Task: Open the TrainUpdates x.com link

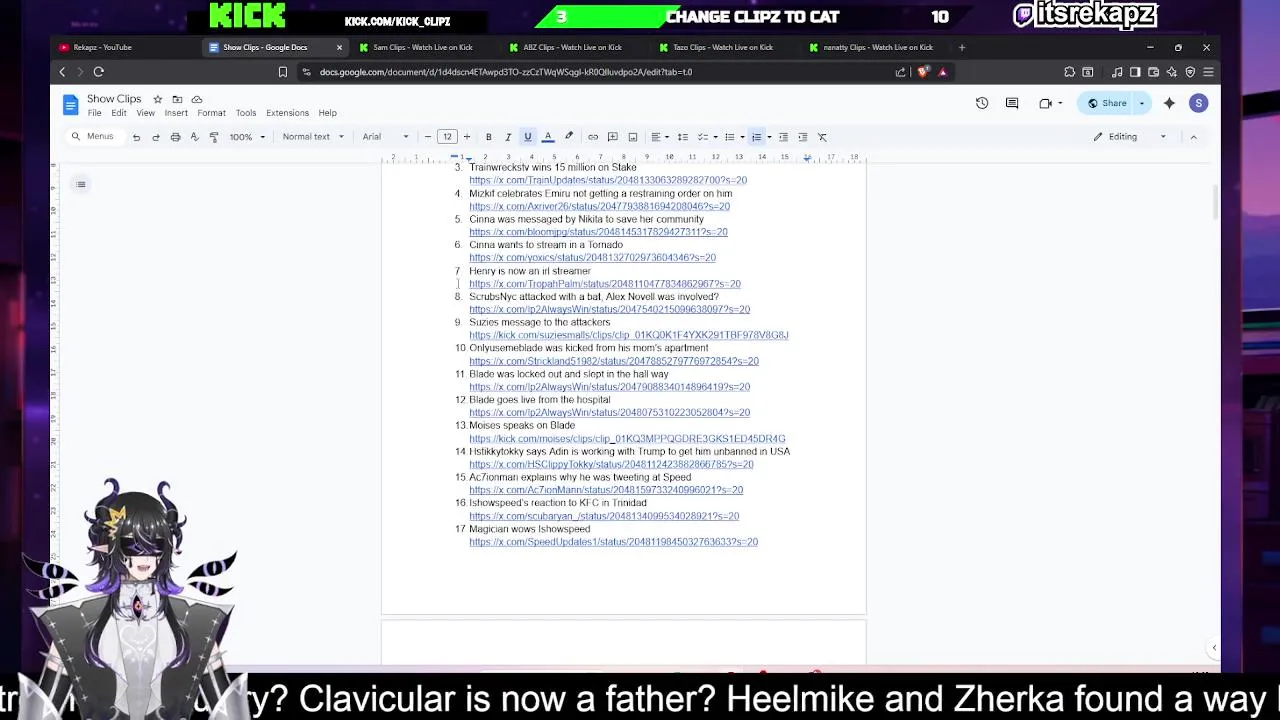Action: tap(608, 180)
